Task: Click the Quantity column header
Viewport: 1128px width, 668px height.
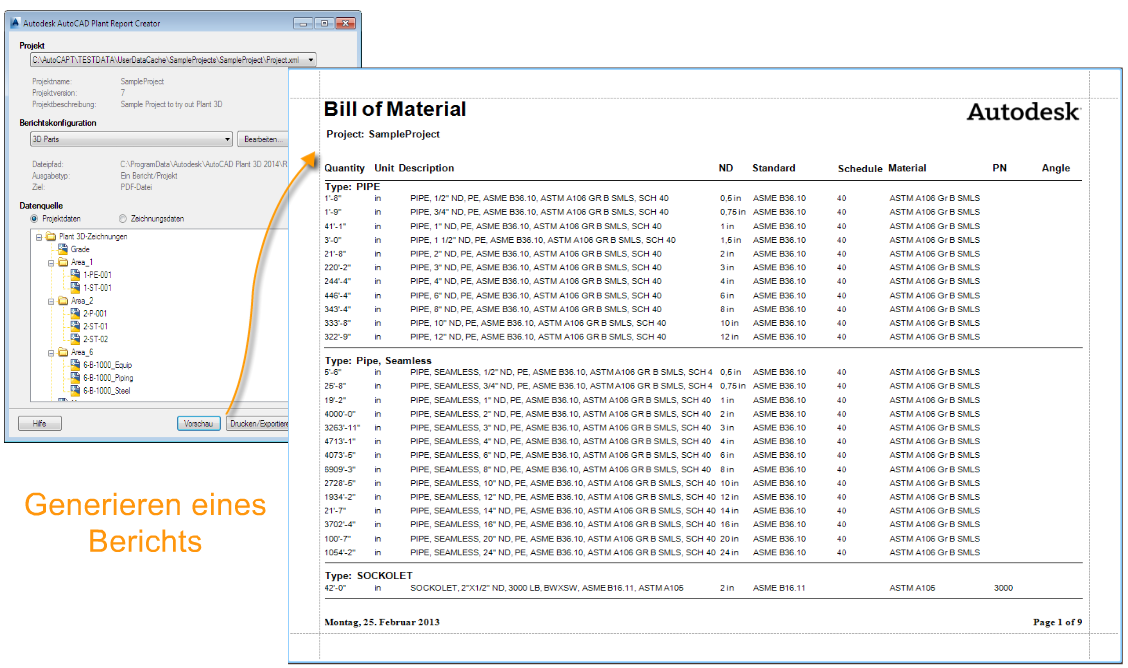Action: pos(345,168)
